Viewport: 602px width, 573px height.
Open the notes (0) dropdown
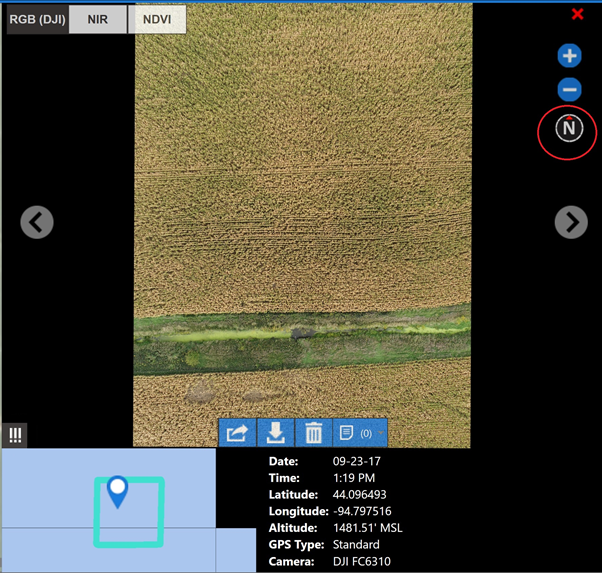[359, 433]
